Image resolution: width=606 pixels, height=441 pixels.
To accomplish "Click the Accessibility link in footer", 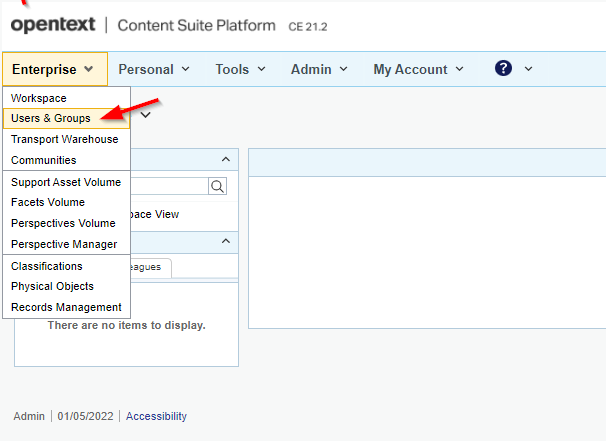I will tap(156, 416).
